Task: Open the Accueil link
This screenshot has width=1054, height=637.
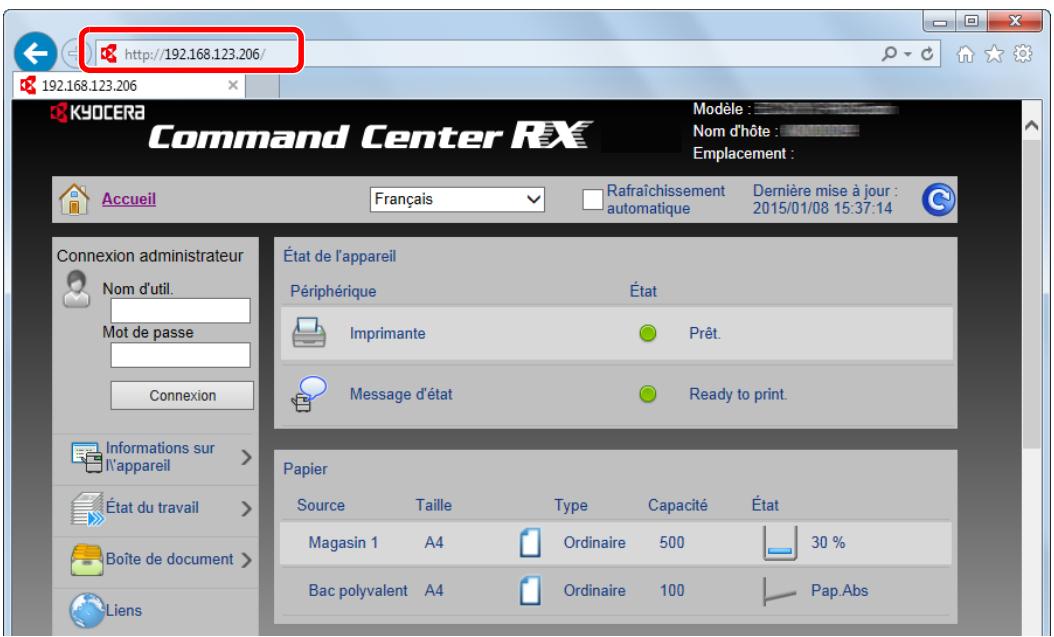Action: click(x=129, y=199)
